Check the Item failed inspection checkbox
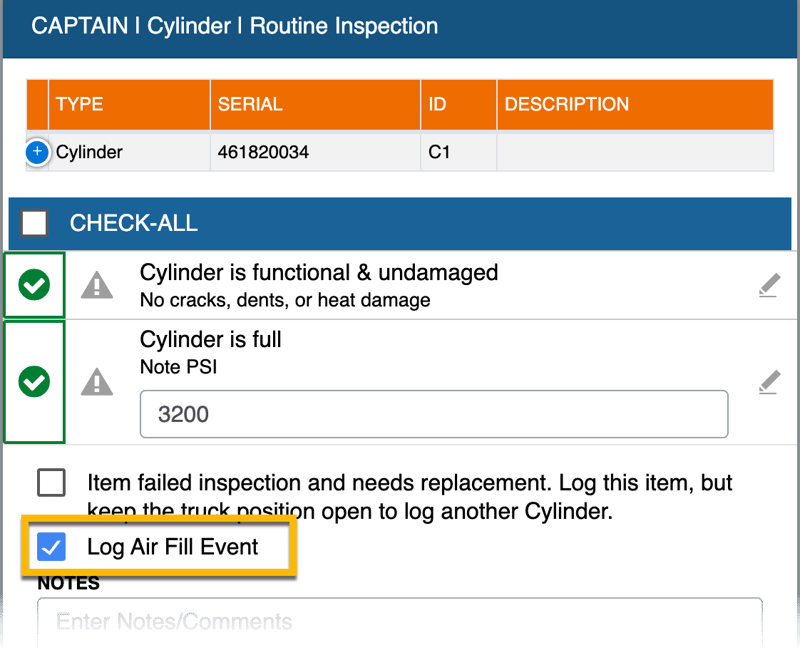Image resolution: width=800 pixels, height=650 pixels. 51,483
